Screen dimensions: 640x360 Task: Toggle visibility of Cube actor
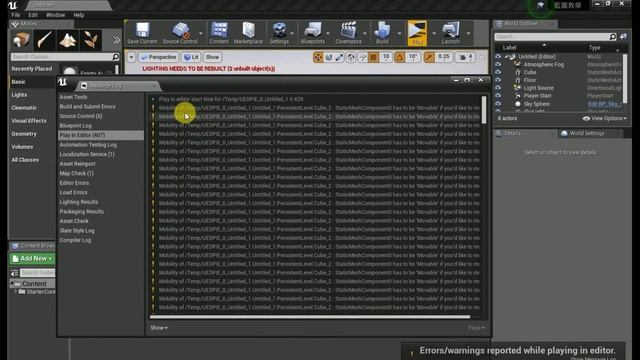(x=498, y=72)
